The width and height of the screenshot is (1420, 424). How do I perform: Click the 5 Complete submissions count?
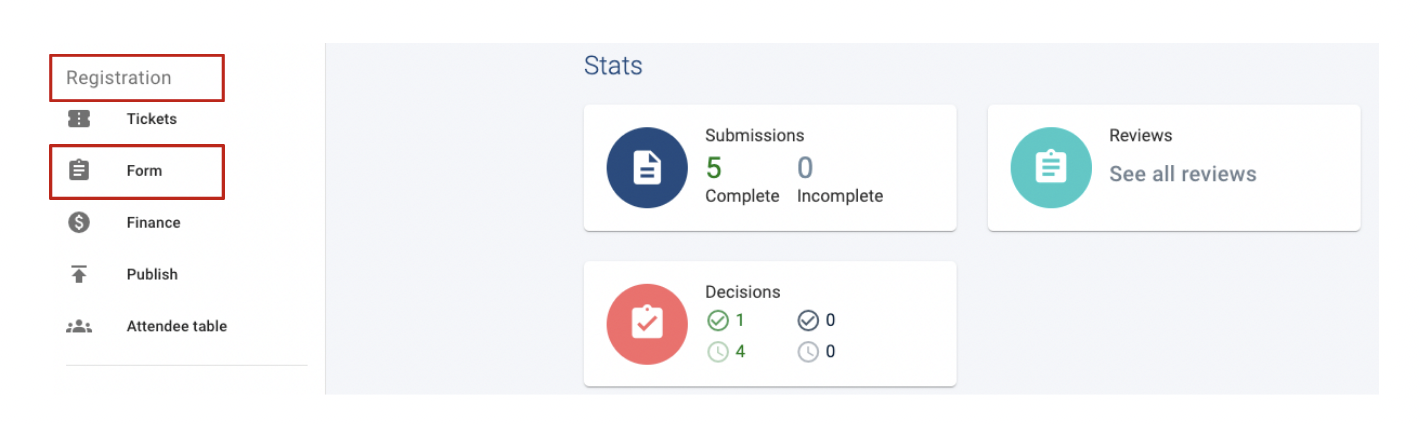click(713, 168)
